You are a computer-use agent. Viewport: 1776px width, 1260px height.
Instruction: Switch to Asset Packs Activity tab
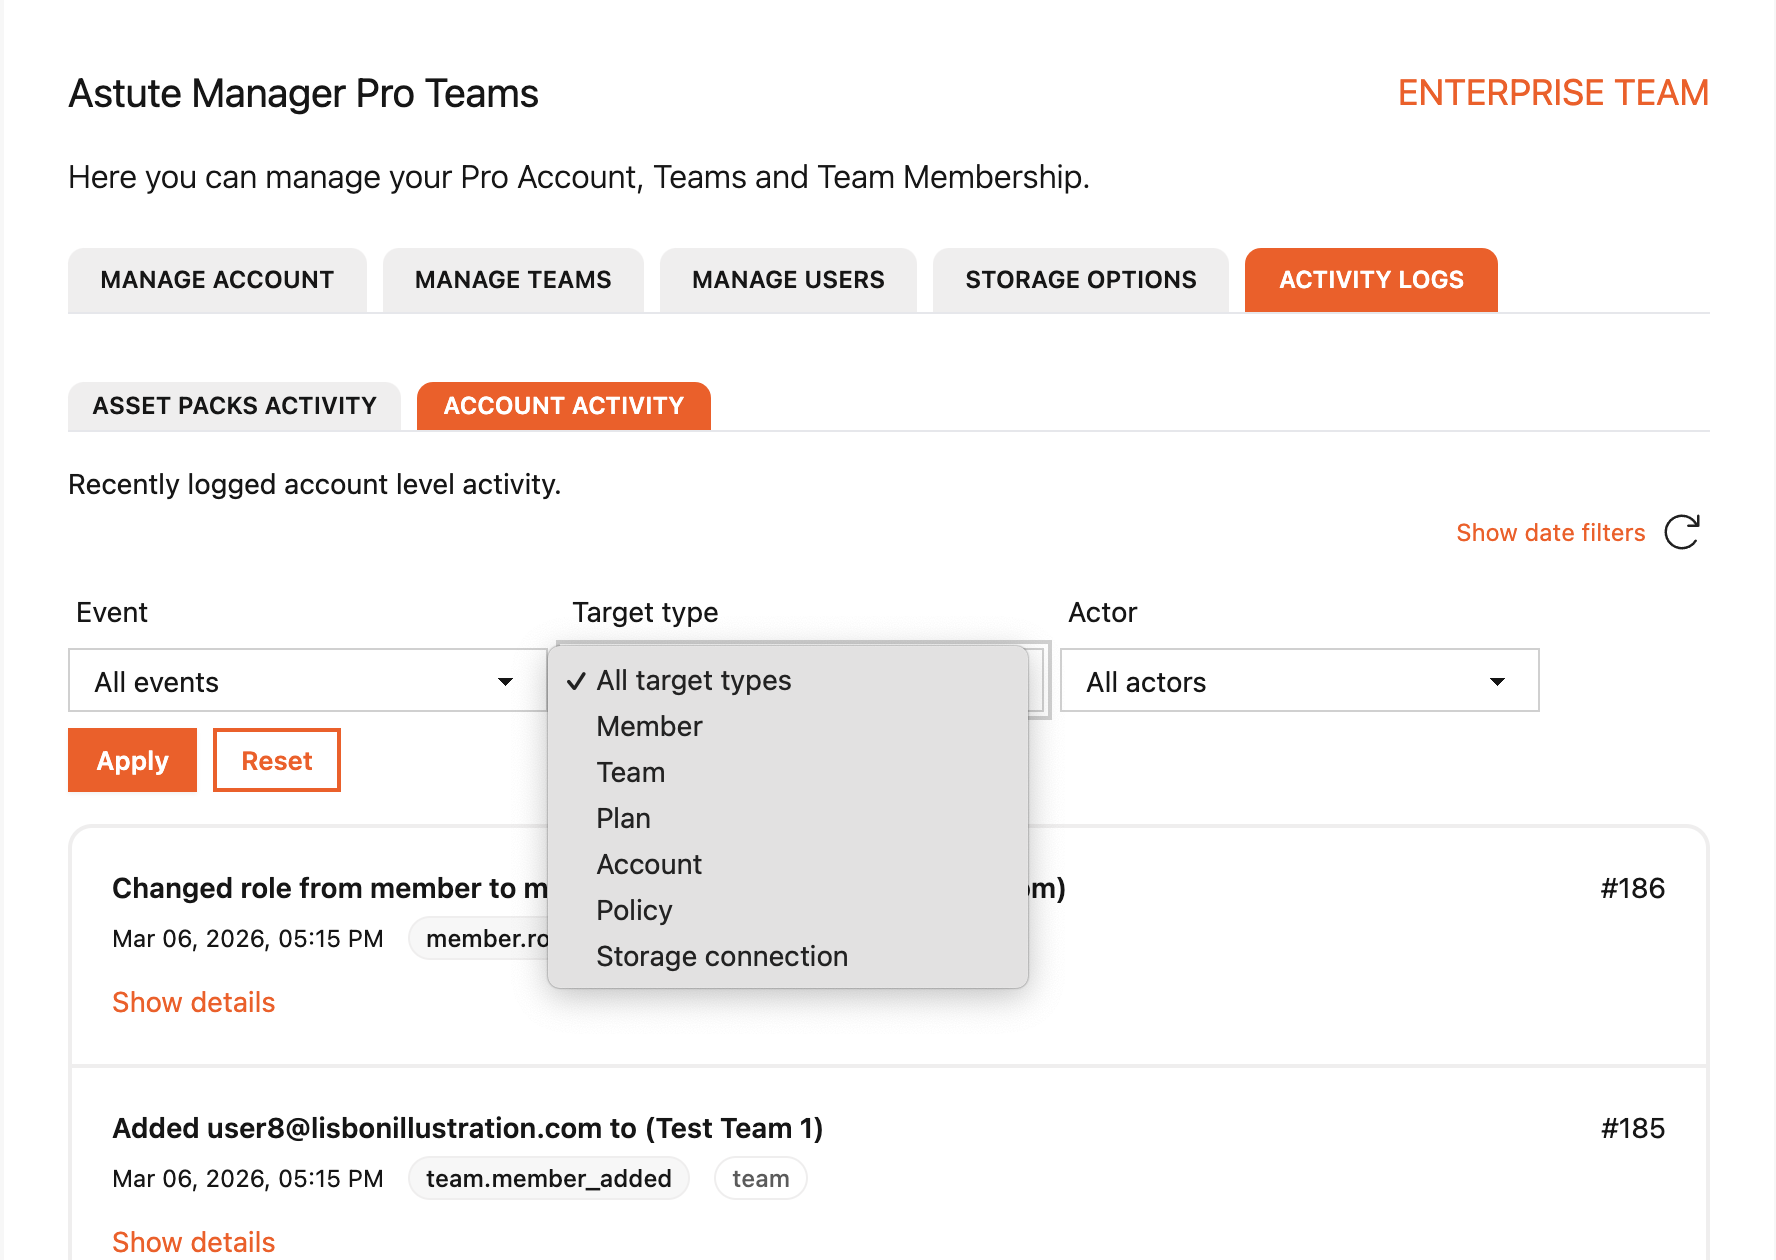234,406
